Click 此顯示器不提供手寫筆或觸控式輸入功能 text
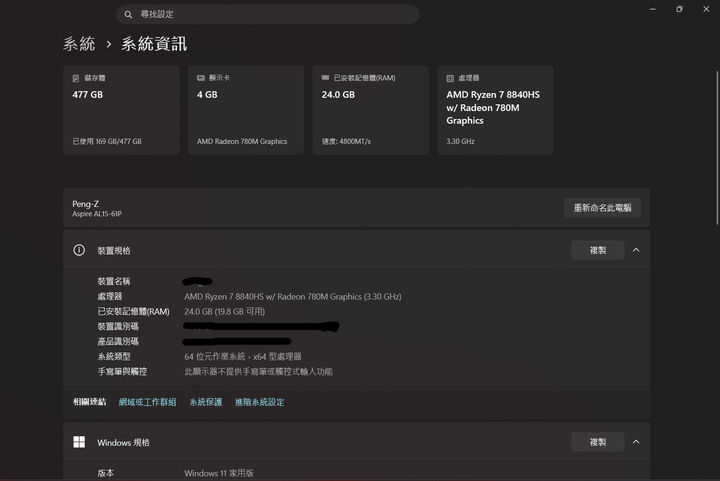The image size is (720, 481). tap(259, 371)
